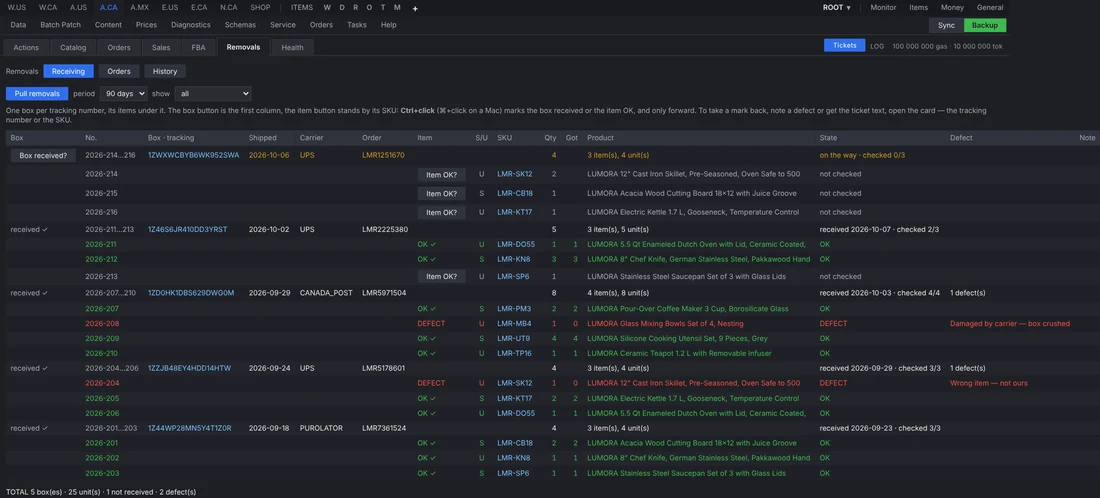1100x498 pixels.
Task: Open the General section
Action: coord(990,8)
